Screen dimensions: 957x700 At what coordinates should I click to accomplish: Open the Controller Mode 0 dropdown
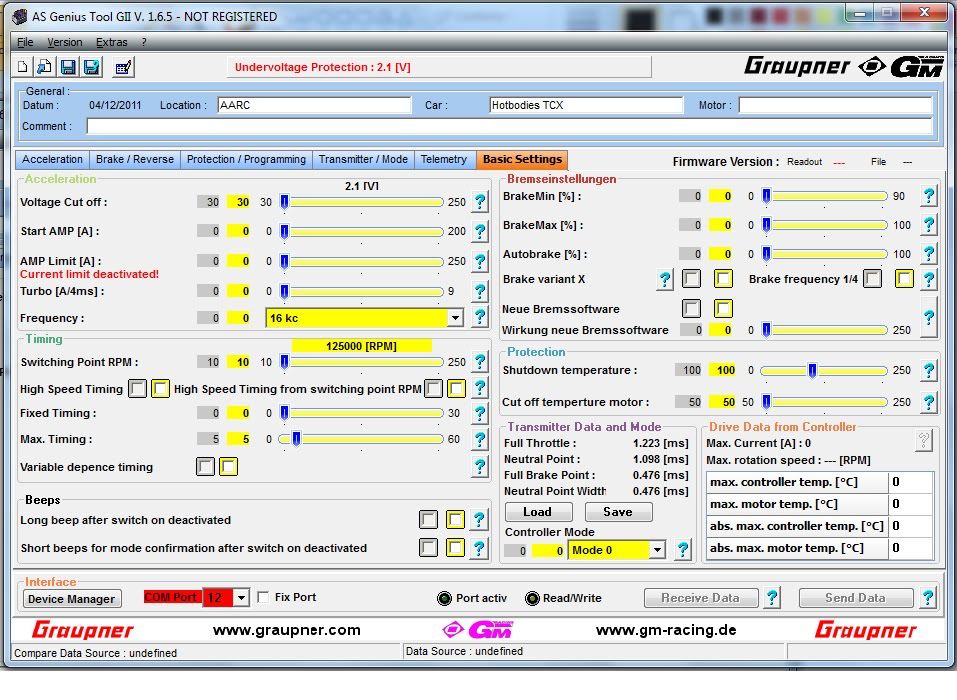tap(657, 550)
